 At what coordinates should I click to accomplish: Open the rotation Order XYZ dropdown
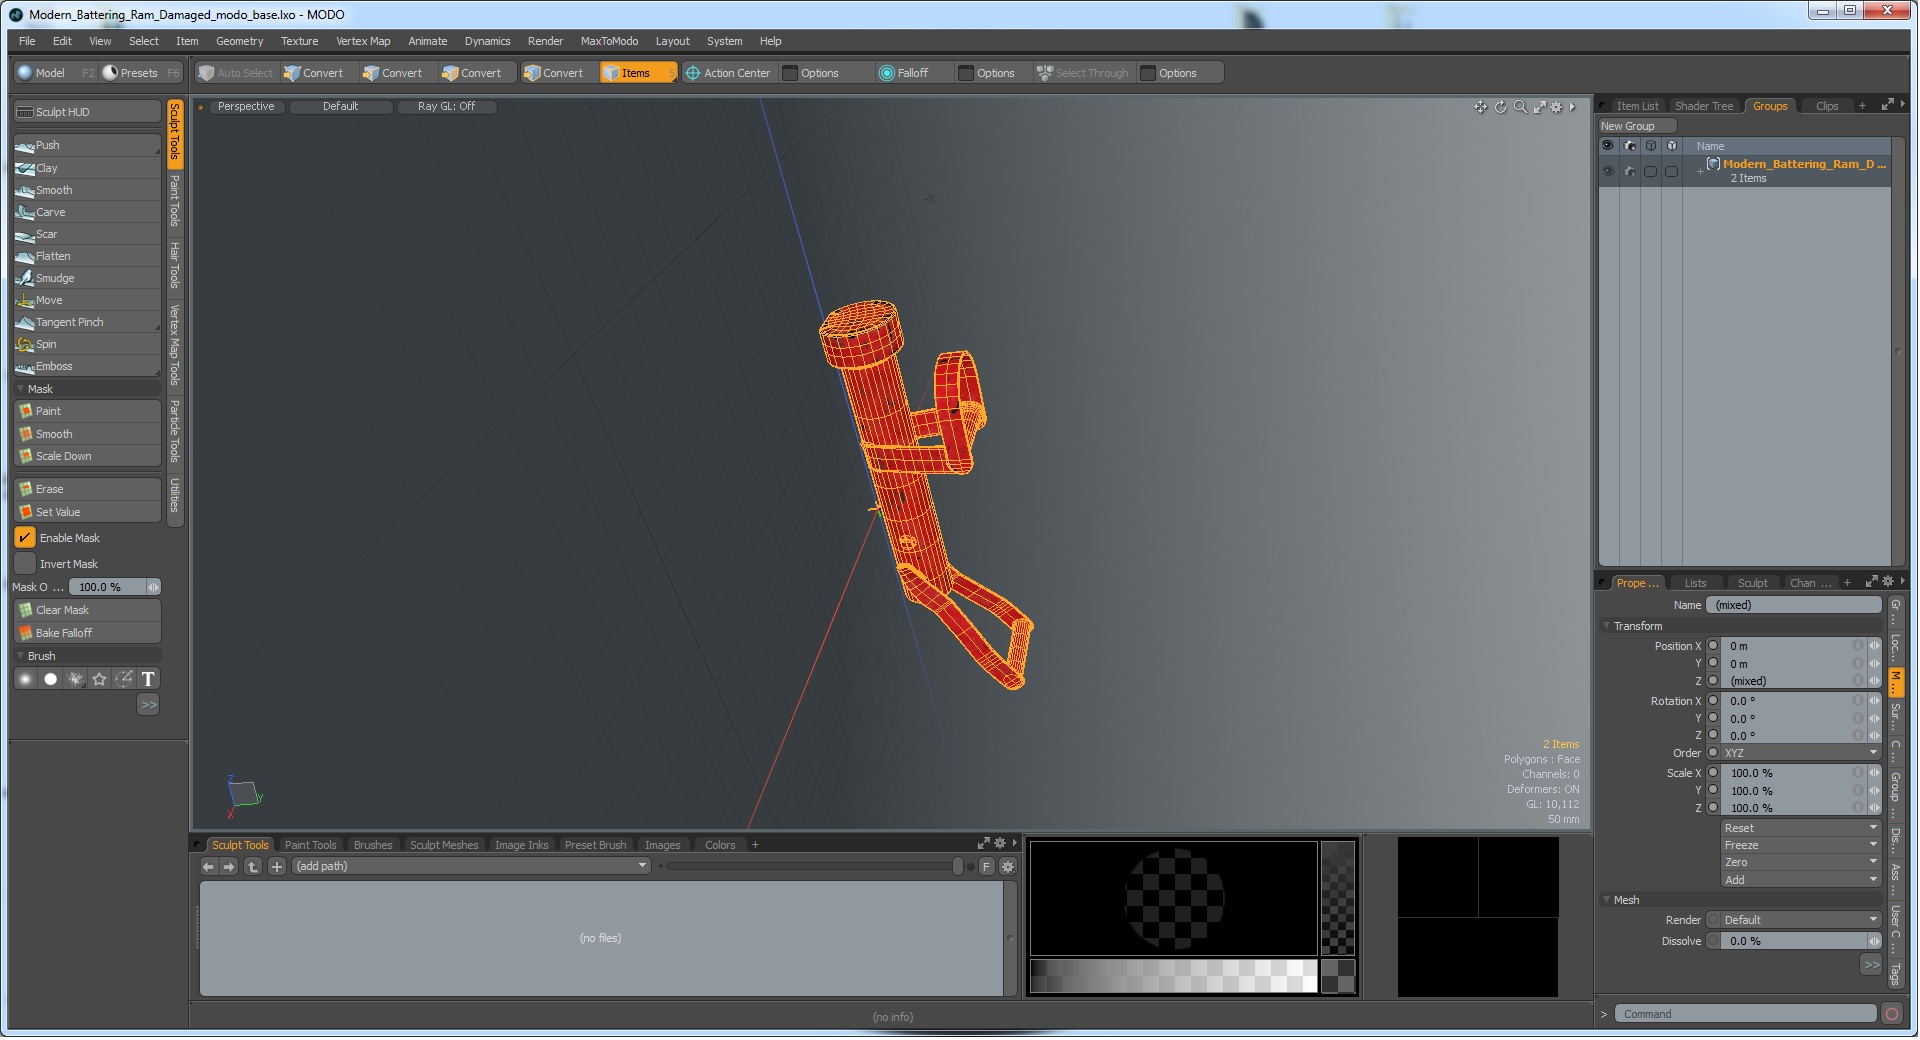click(x=1800, y=753)
